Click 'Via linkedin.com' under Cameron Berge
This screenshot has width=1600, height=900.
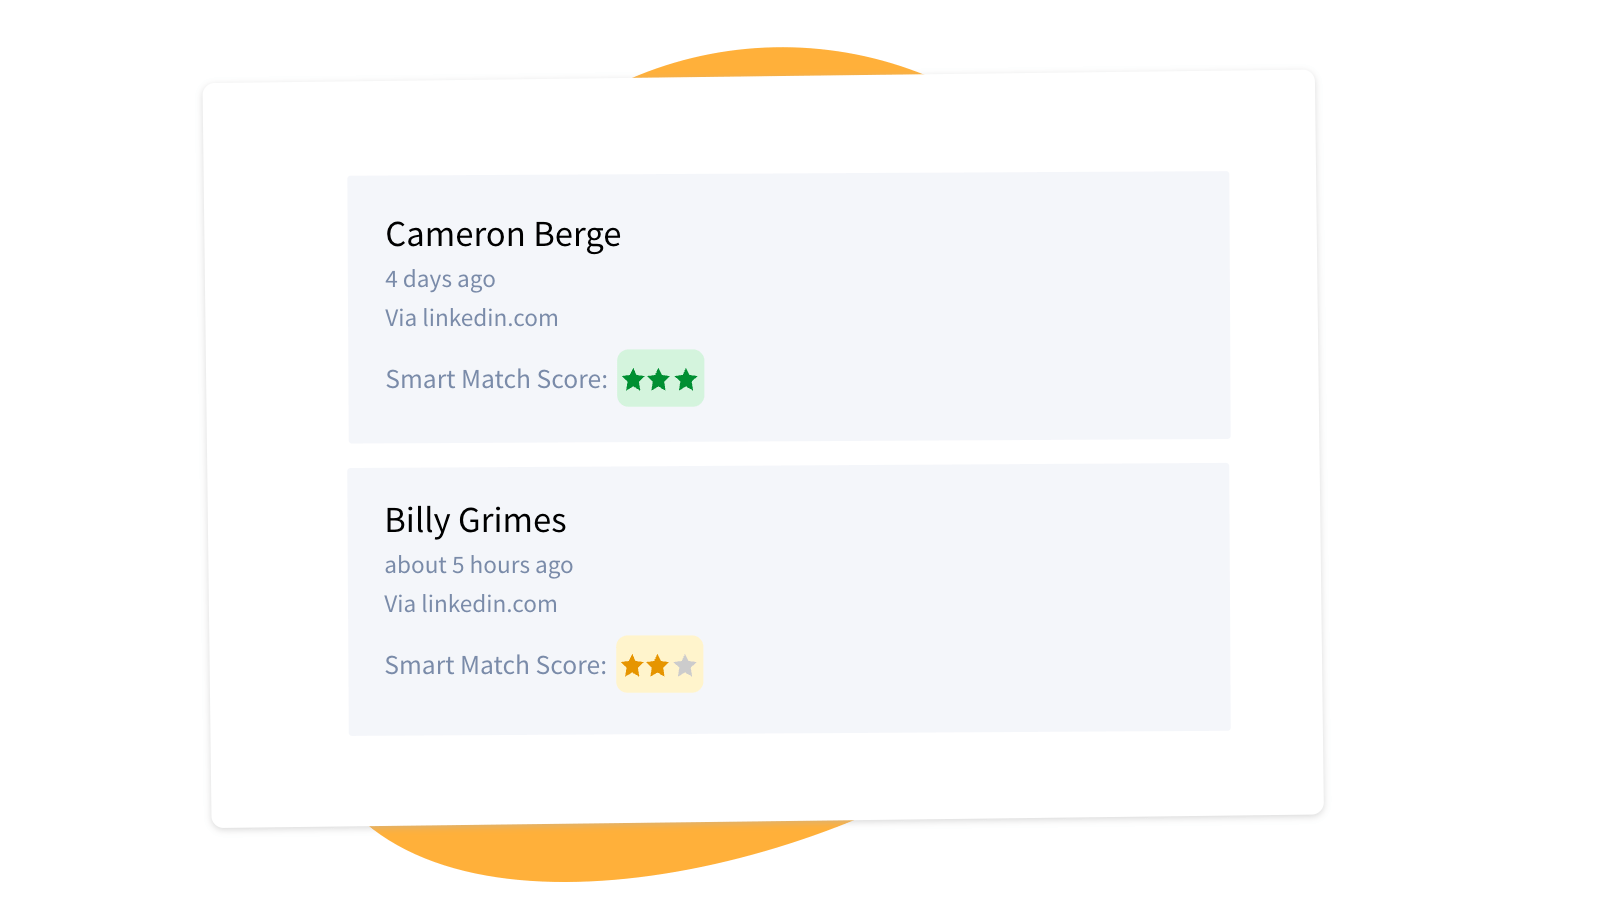(x=472, y=318)
